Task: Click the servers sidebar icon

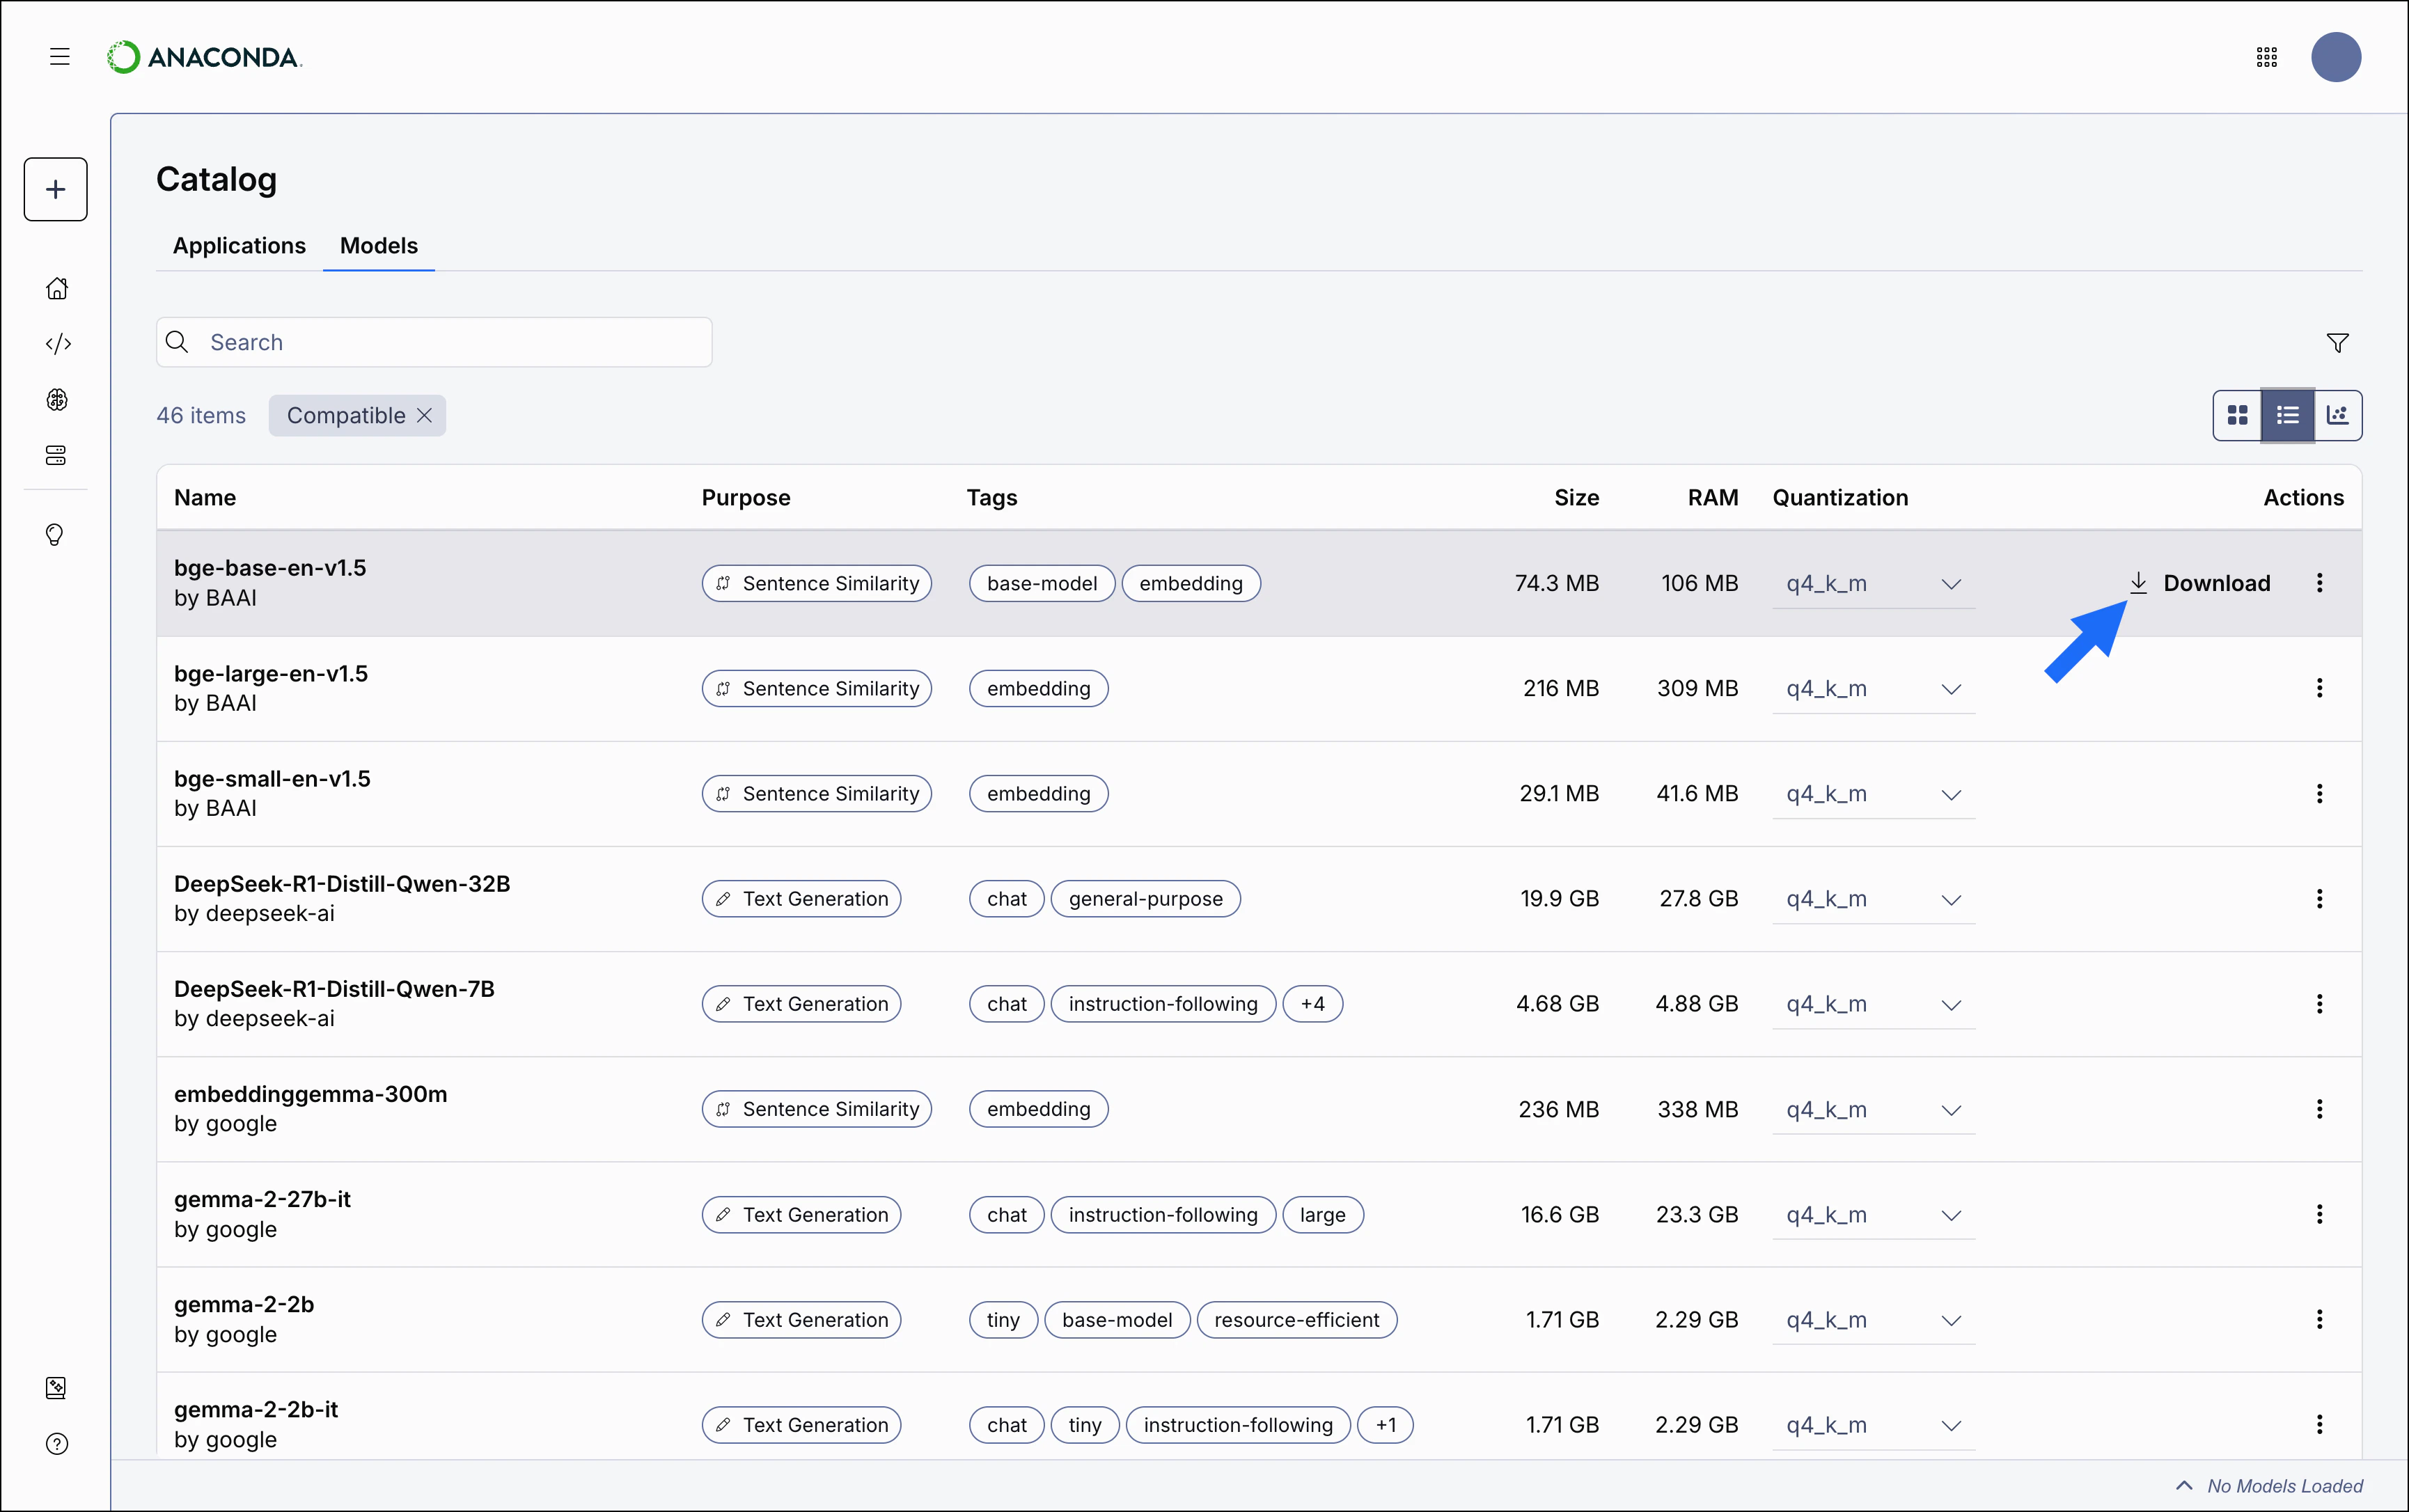Action: pos(57,455)
